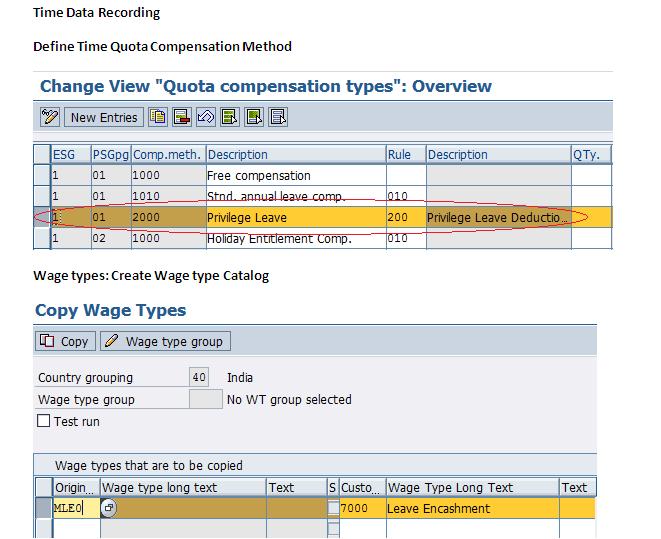Click the custom wage type 7000 field
Viewport: 661px width, 539px height.
pyautogui.click(x=362, y=508)
